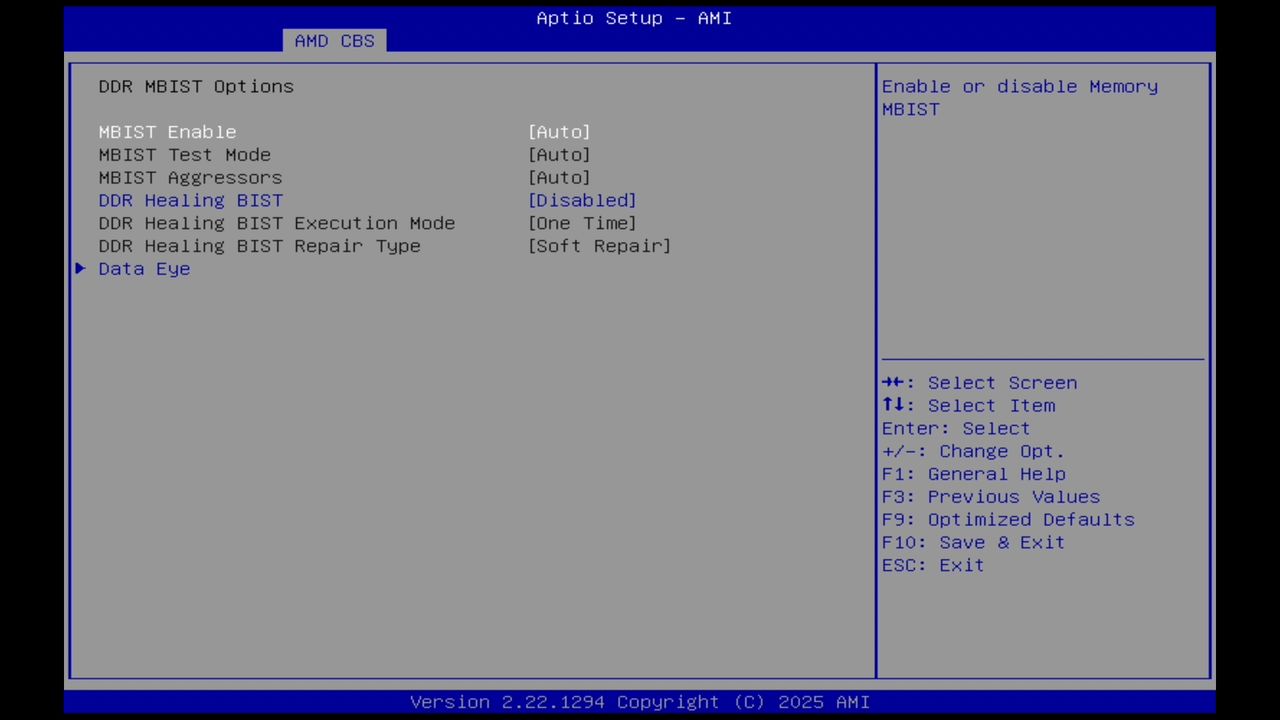
Task: Highlight the MBIST Aggressors entry
Action: point(190,177)
